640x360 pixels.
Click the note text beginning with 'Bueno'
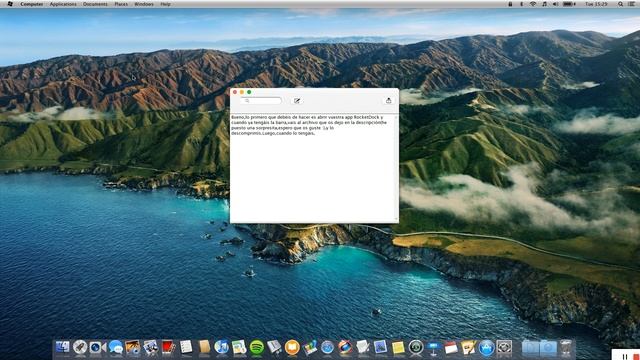[309, 125]
